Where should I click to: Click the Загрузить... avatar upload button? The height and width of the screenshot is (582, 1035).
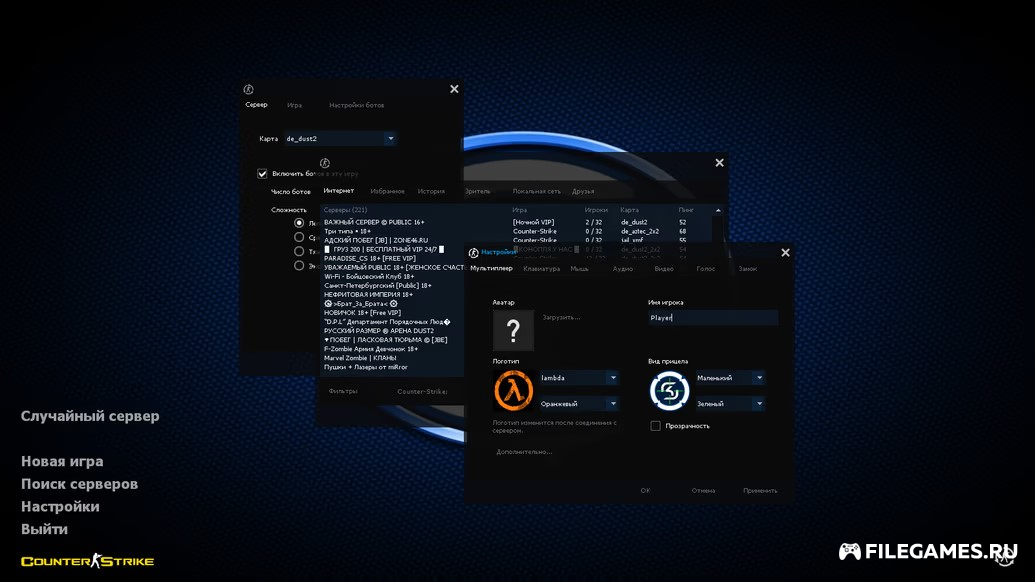(561, 317)
